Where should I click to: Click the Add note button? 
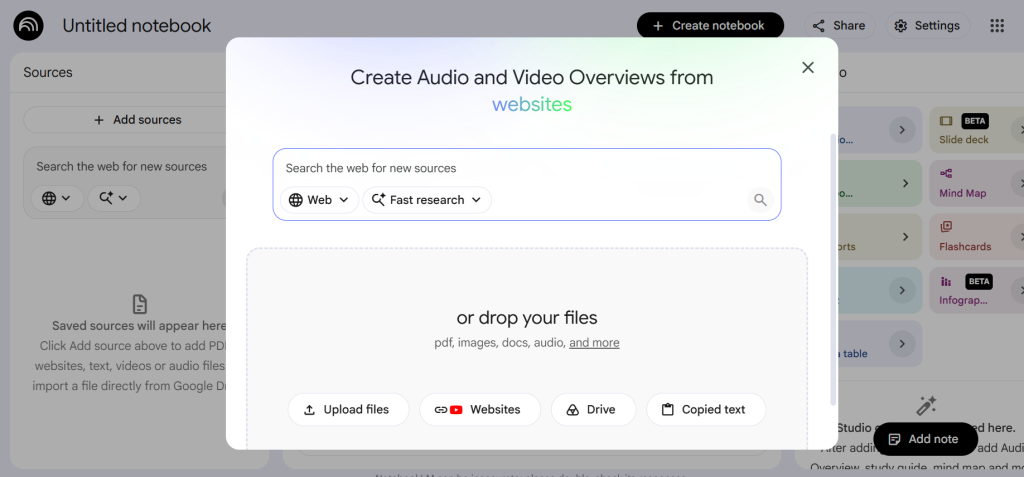925,439
